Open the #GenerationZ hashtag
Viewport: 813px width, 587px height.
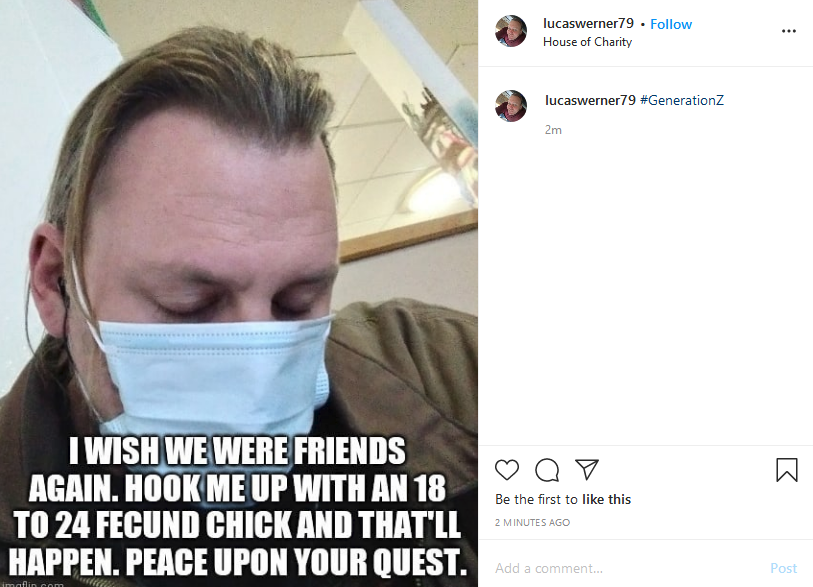point(682,100)
